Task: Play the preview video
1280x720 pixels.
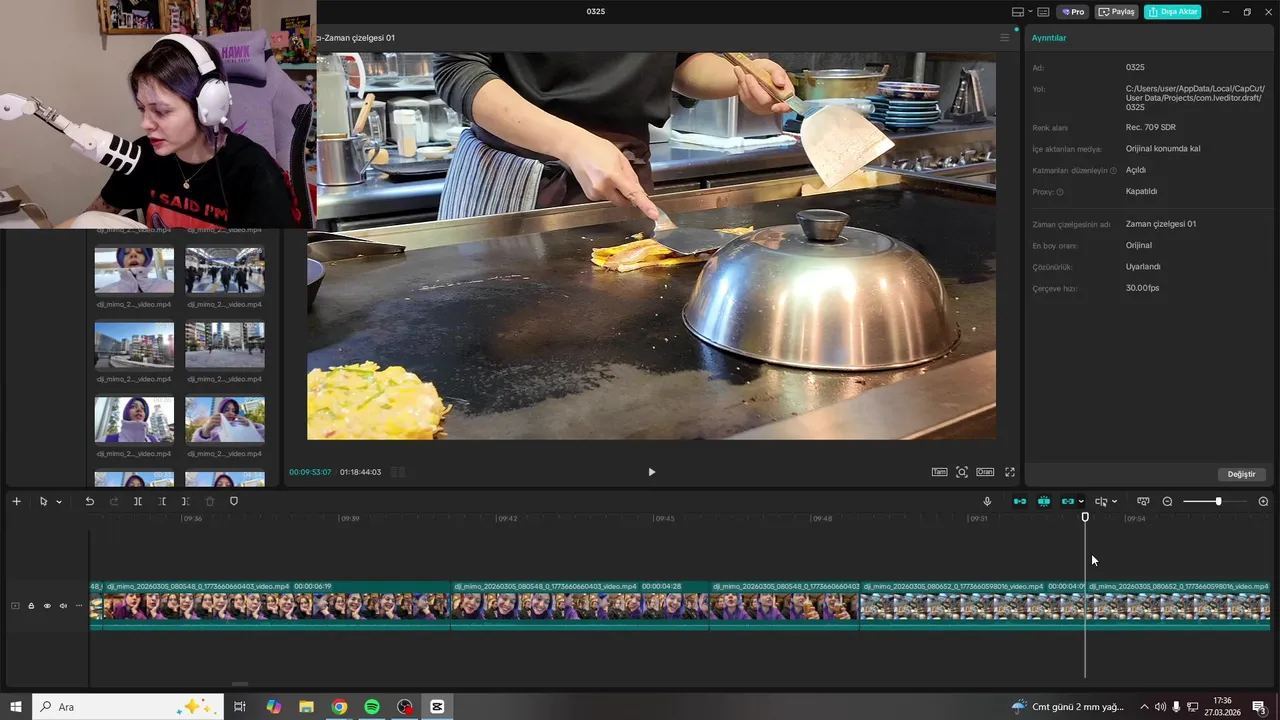Action: click(651, 472)
